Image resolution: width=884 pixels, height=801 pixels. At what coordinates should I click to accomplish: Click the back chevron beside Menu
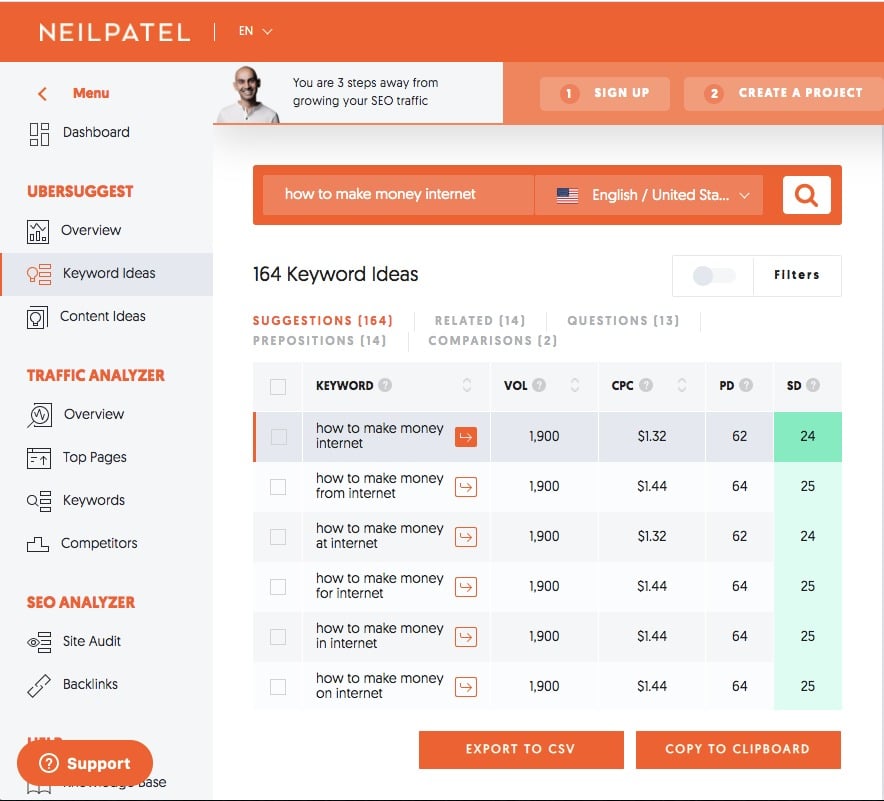[x=42, y=94]
